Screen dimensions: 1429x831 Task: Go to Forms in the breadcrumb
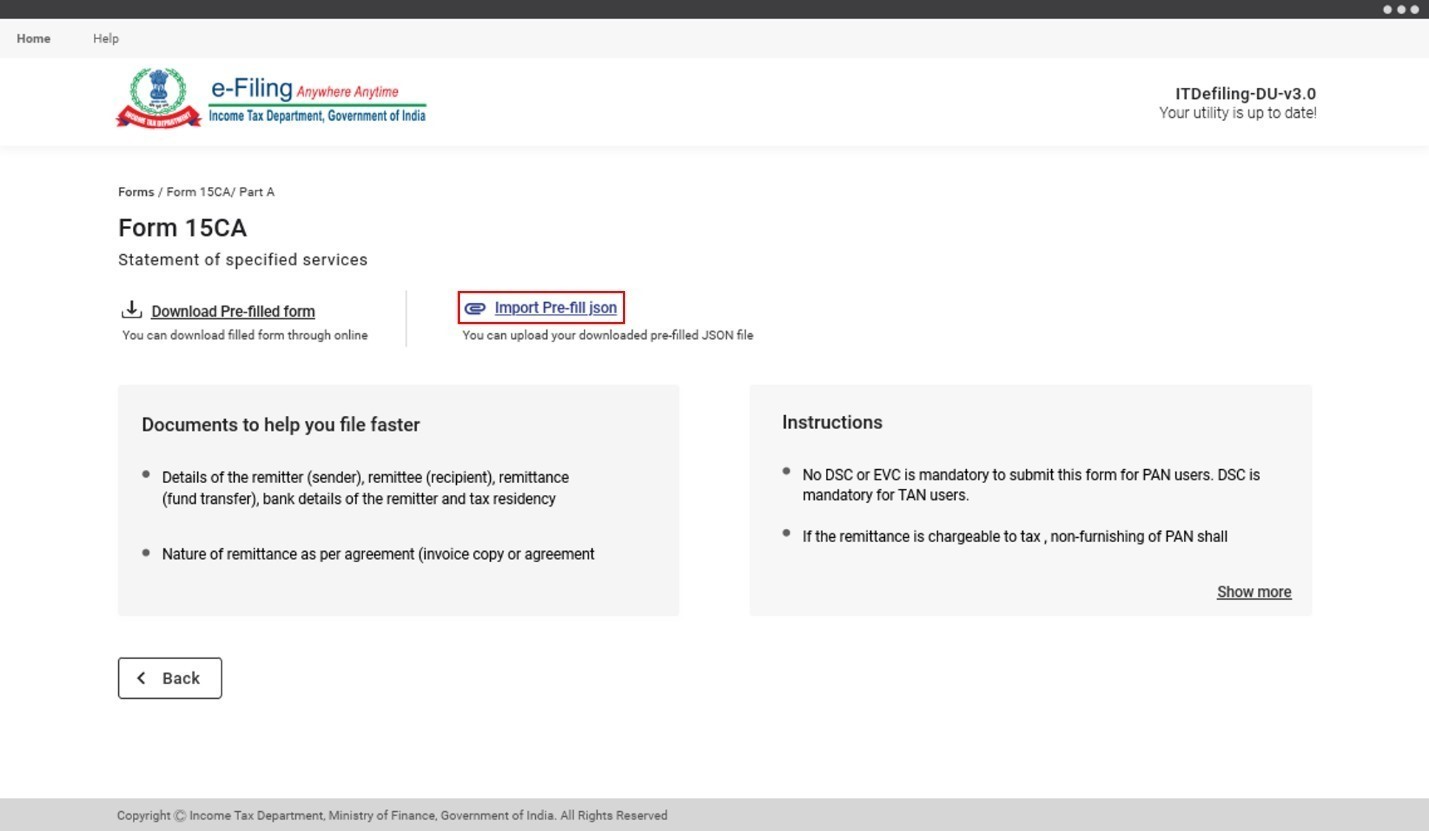click(136, 192)
